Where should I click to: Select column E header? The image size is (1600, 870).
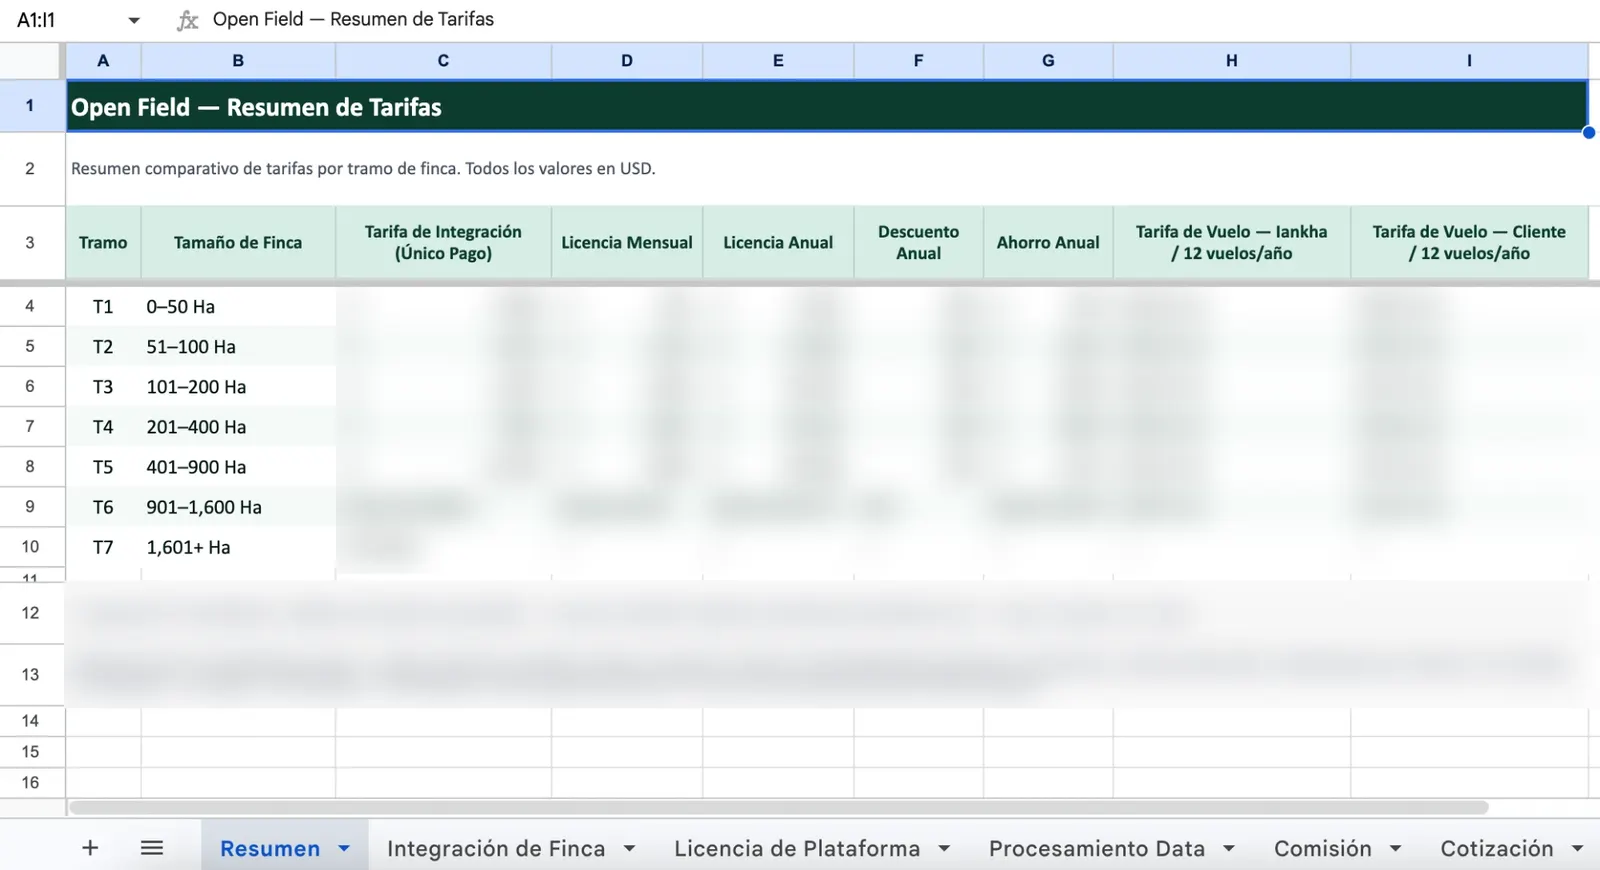(778, 60)
